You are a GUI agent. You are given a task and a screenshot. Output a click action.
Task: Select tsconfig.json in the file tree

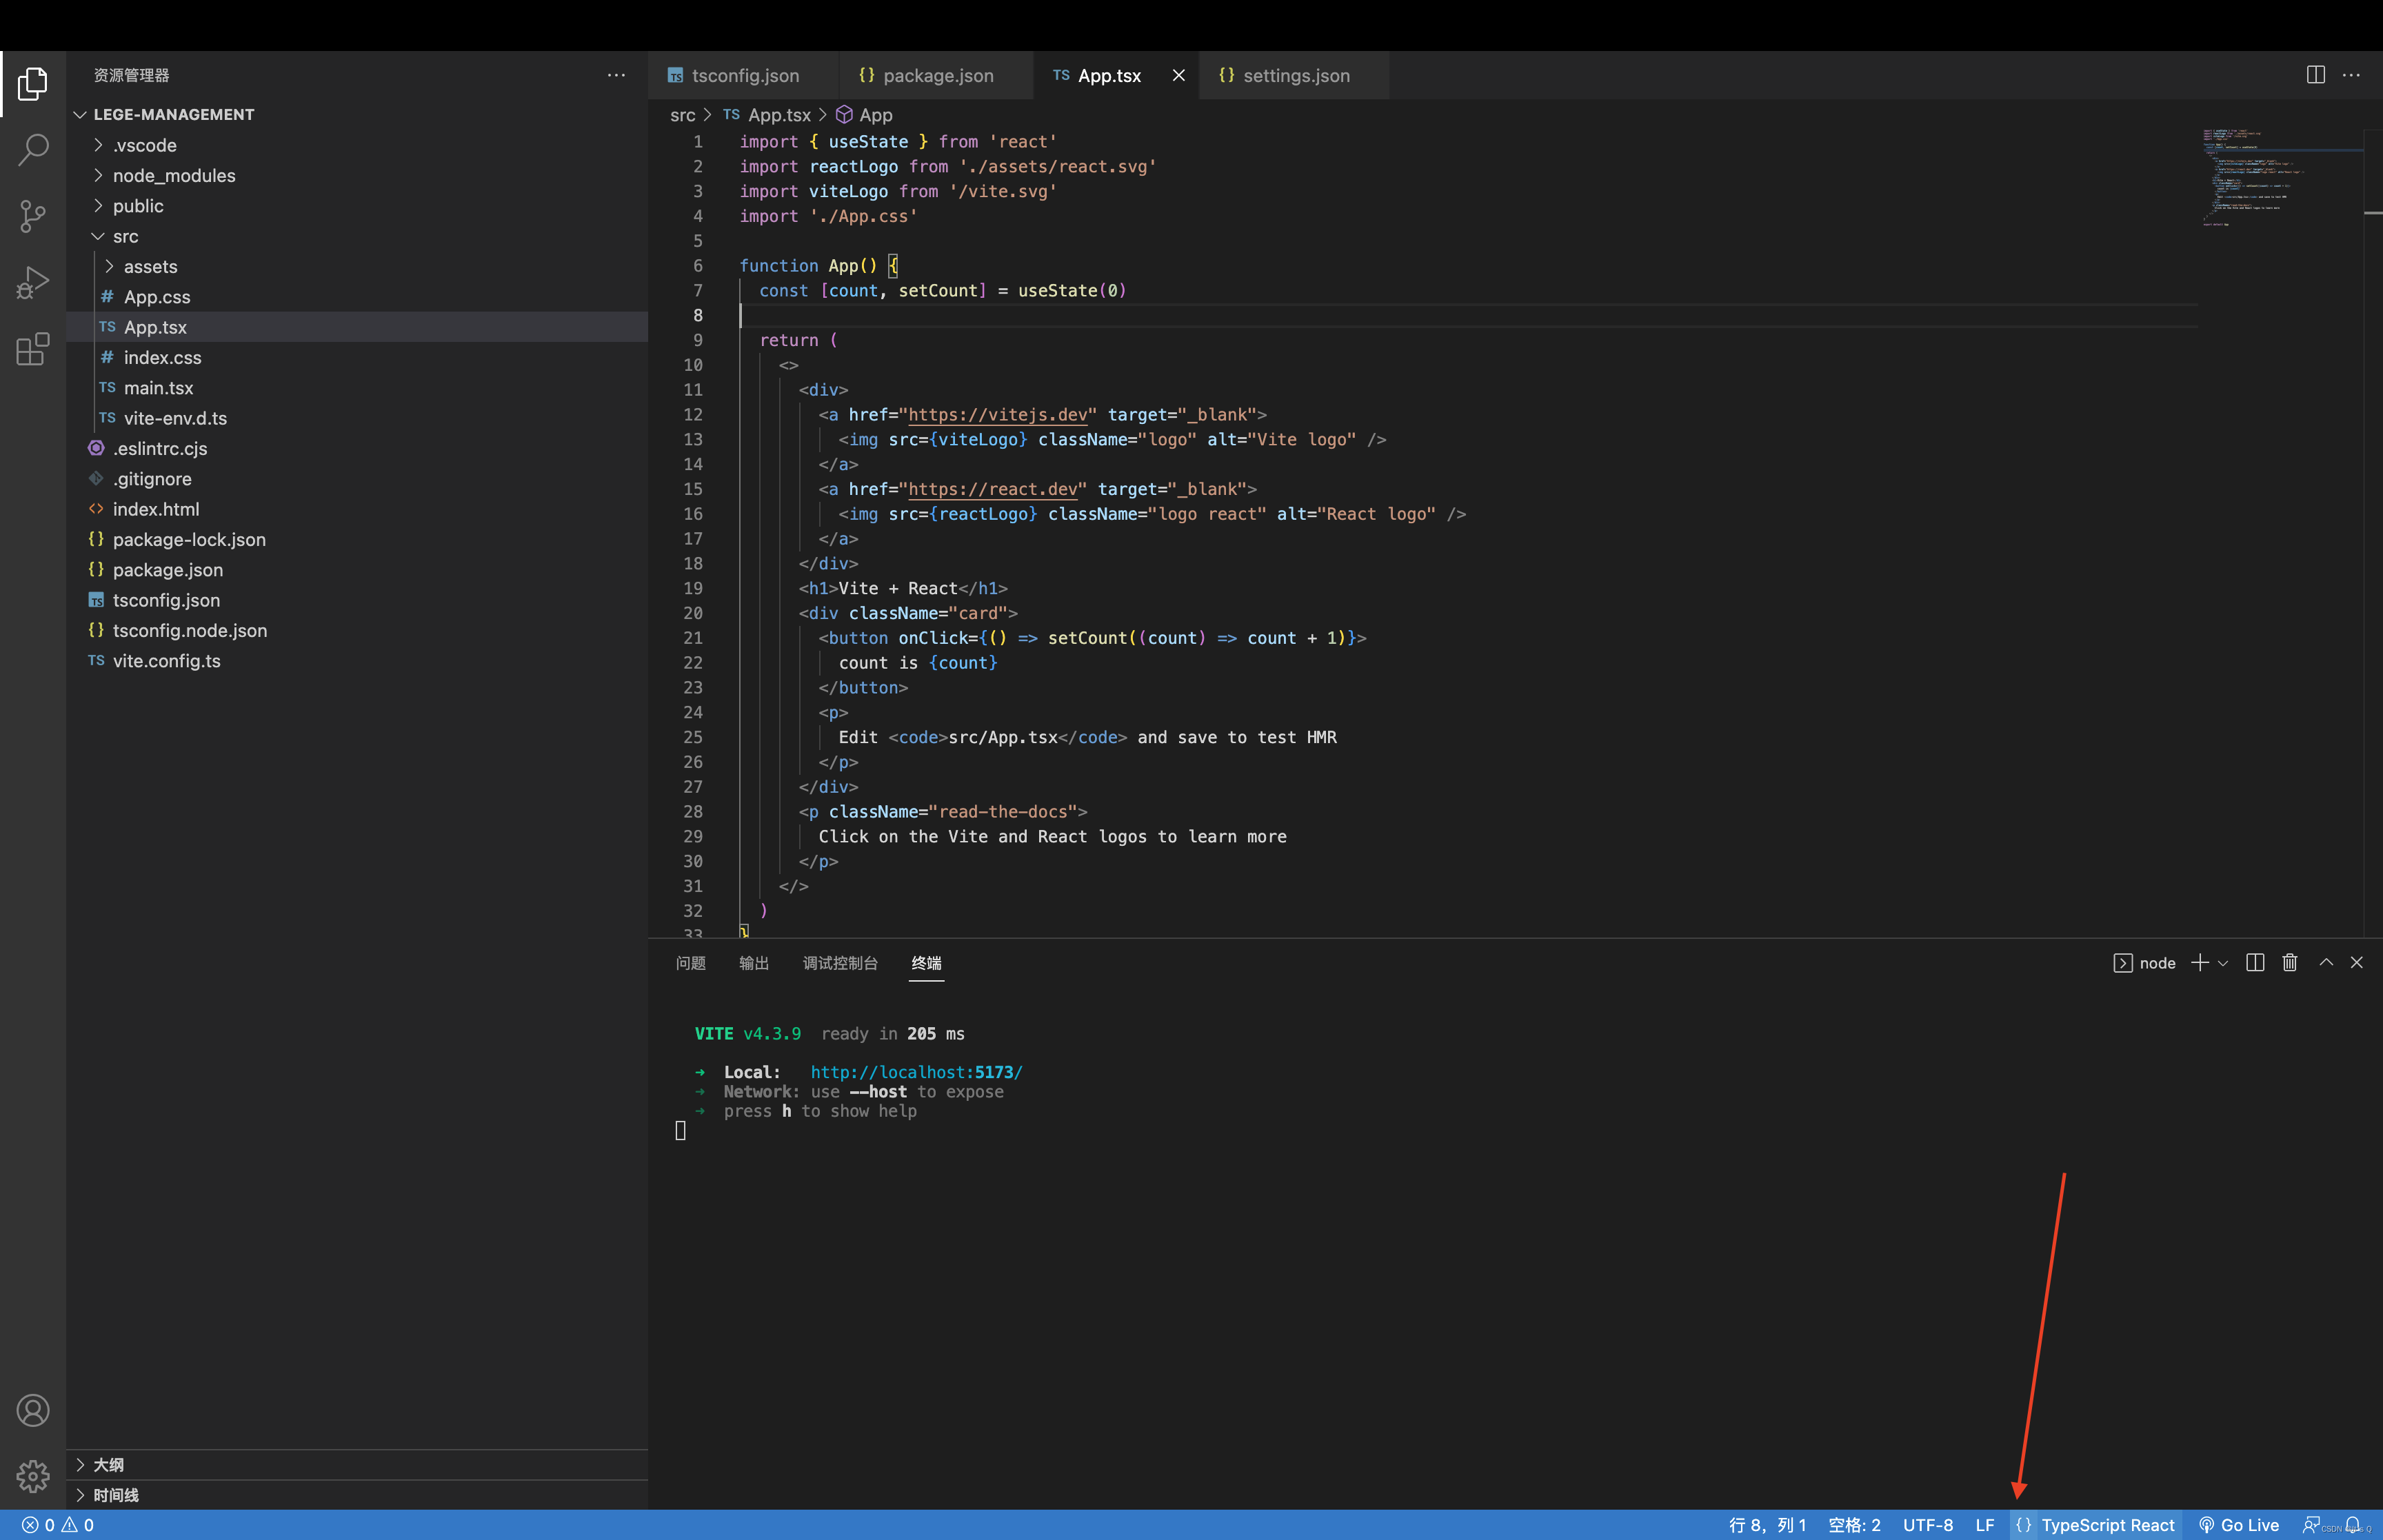coord(357,600)
